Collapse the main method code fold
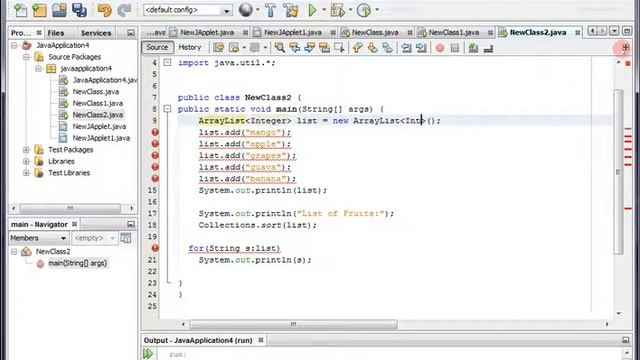This screenshot has height=360, width=640. pyautogui.click(x=167, y=109)
